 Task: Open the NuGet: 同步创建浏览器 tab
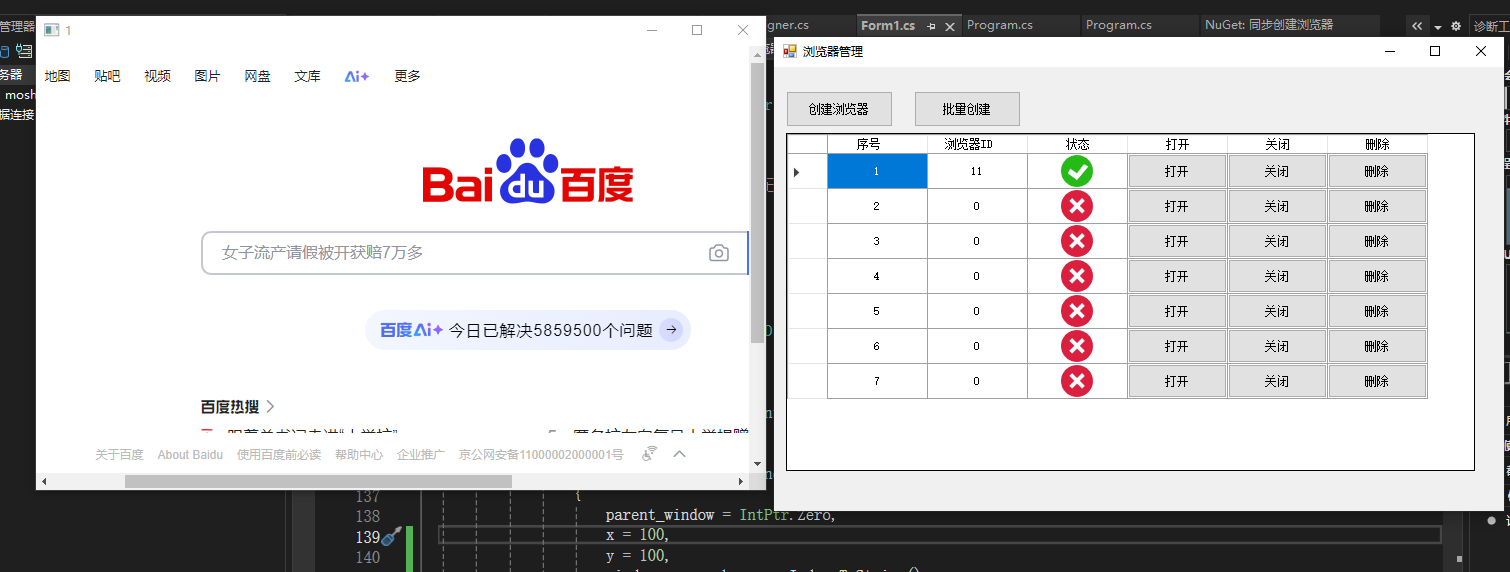point(1270,25)
